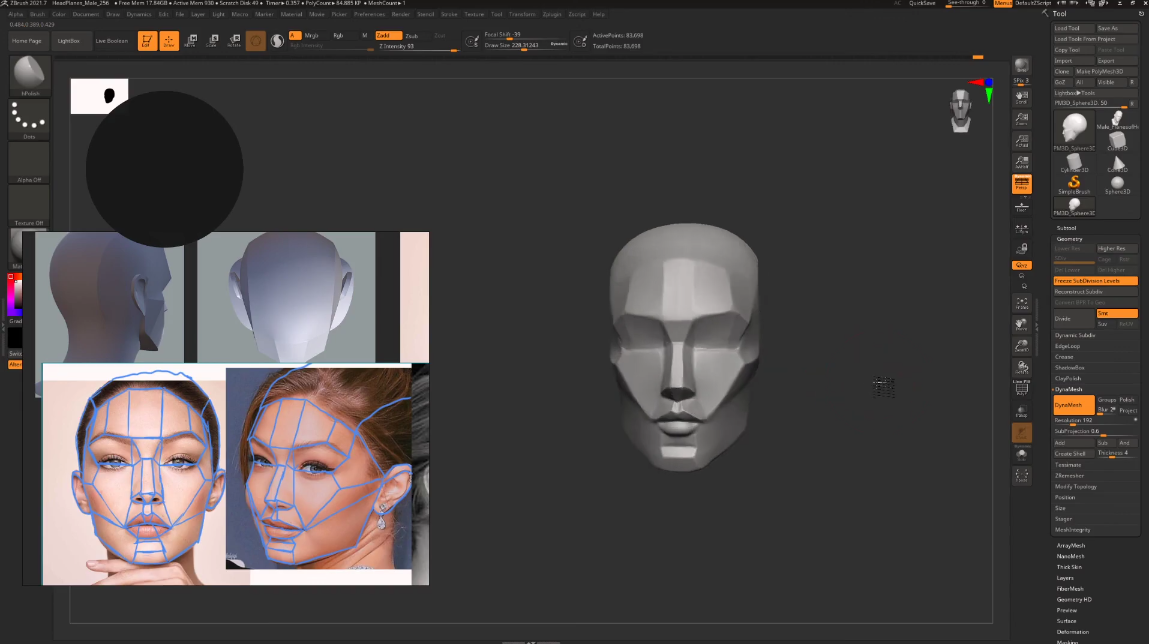Click the Save As tool button
This screenshot has height=644, width=1149.
[1117, 28]
